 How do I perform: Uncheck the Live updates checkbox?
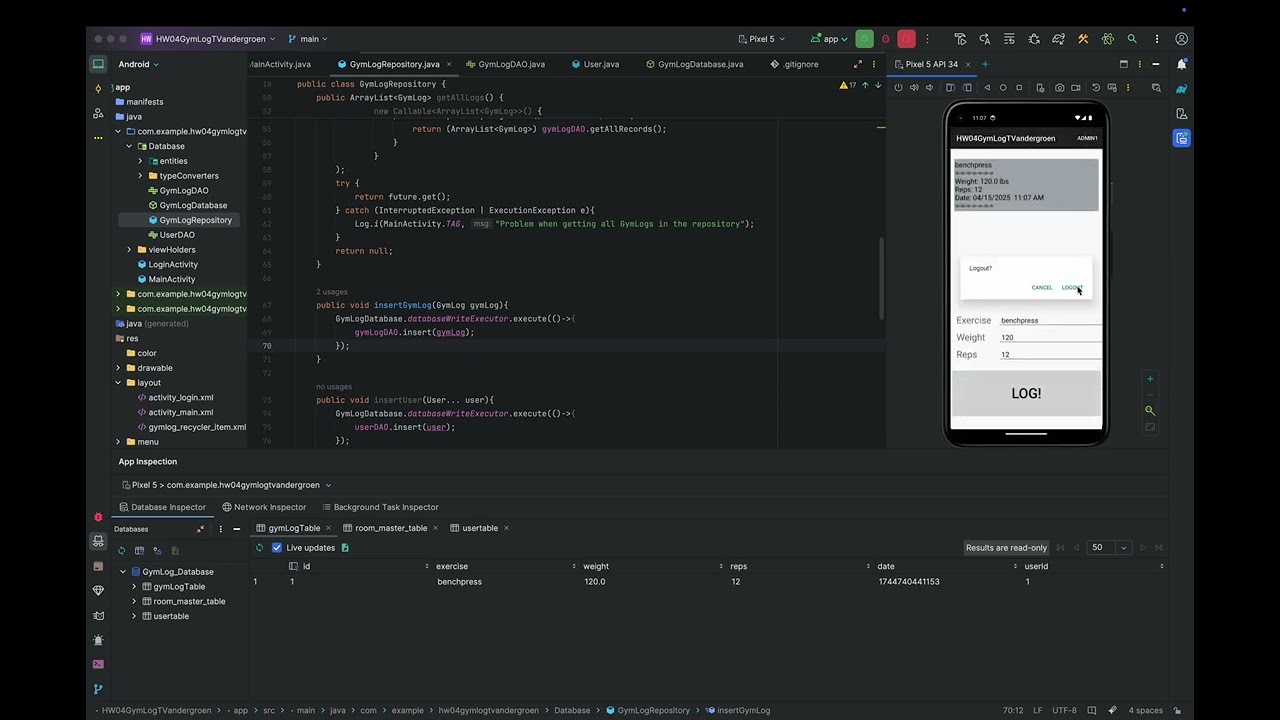pos(277,548)
